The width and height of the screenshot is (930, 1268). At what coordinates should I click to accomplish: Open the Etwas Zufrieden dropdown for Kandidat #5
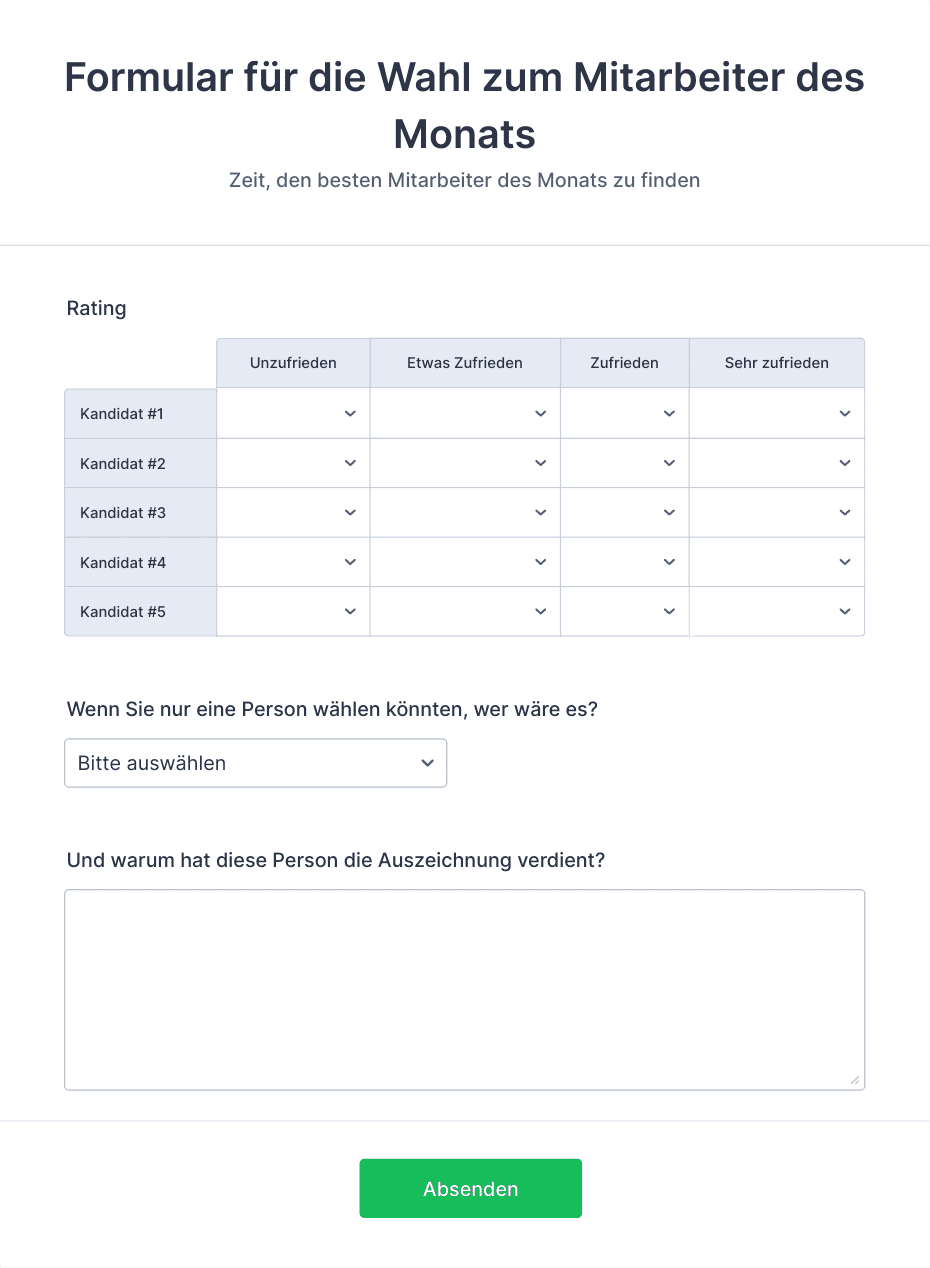[464, 611]
